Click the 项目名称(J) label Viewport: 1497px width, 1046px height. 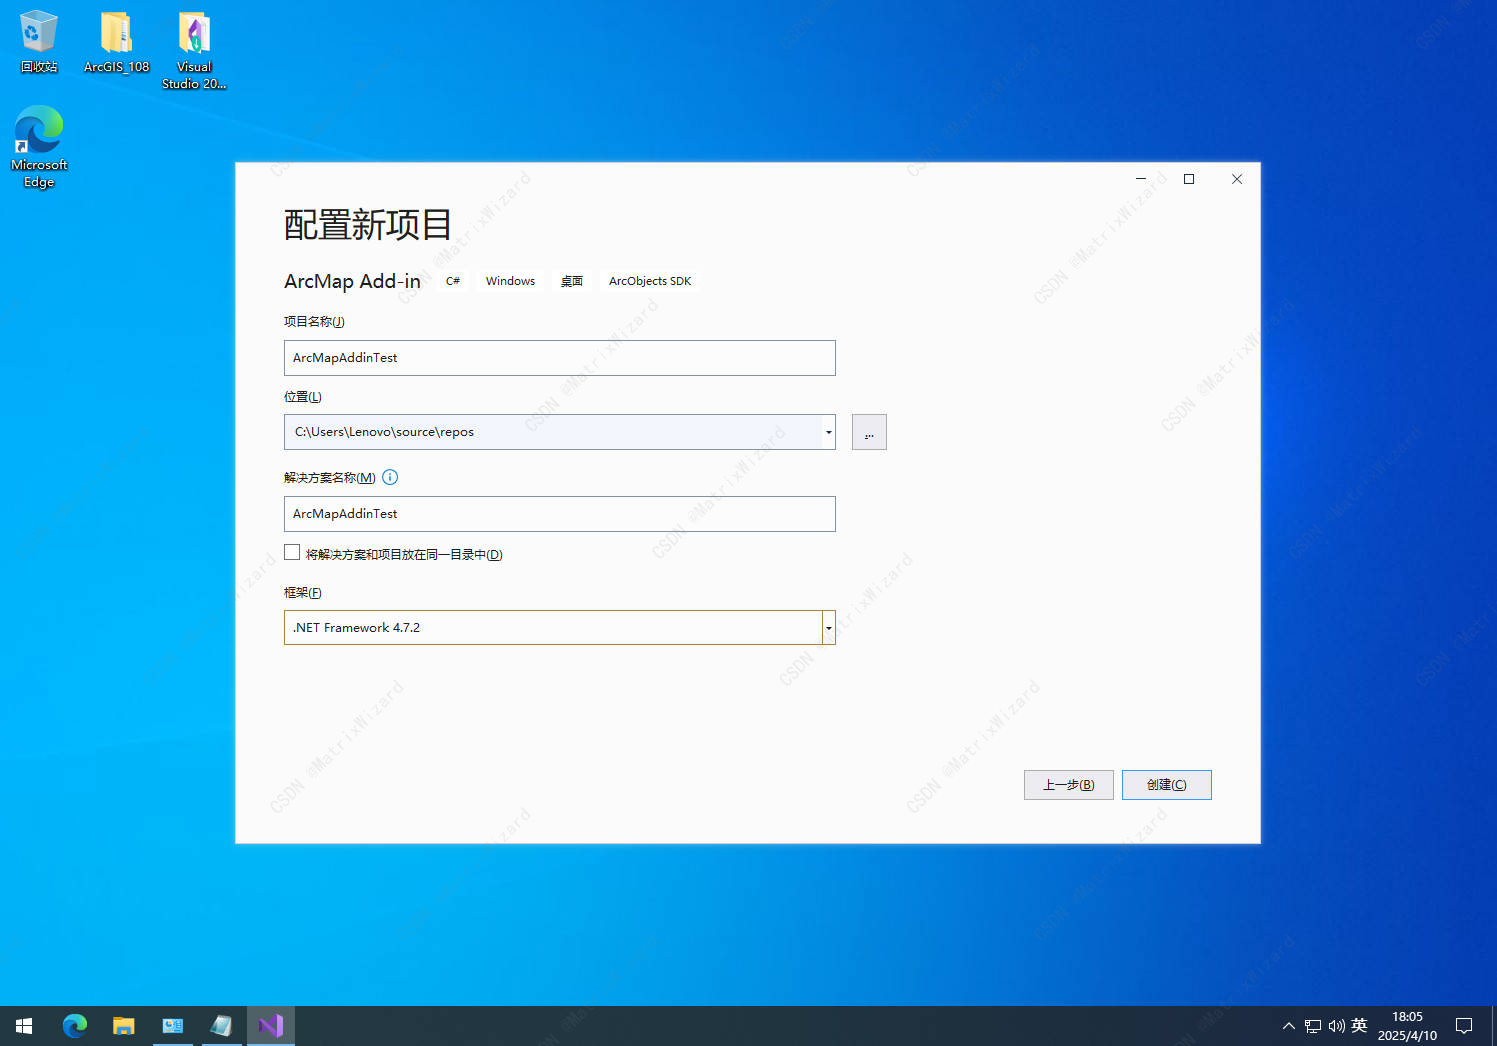tap(314, 321)
